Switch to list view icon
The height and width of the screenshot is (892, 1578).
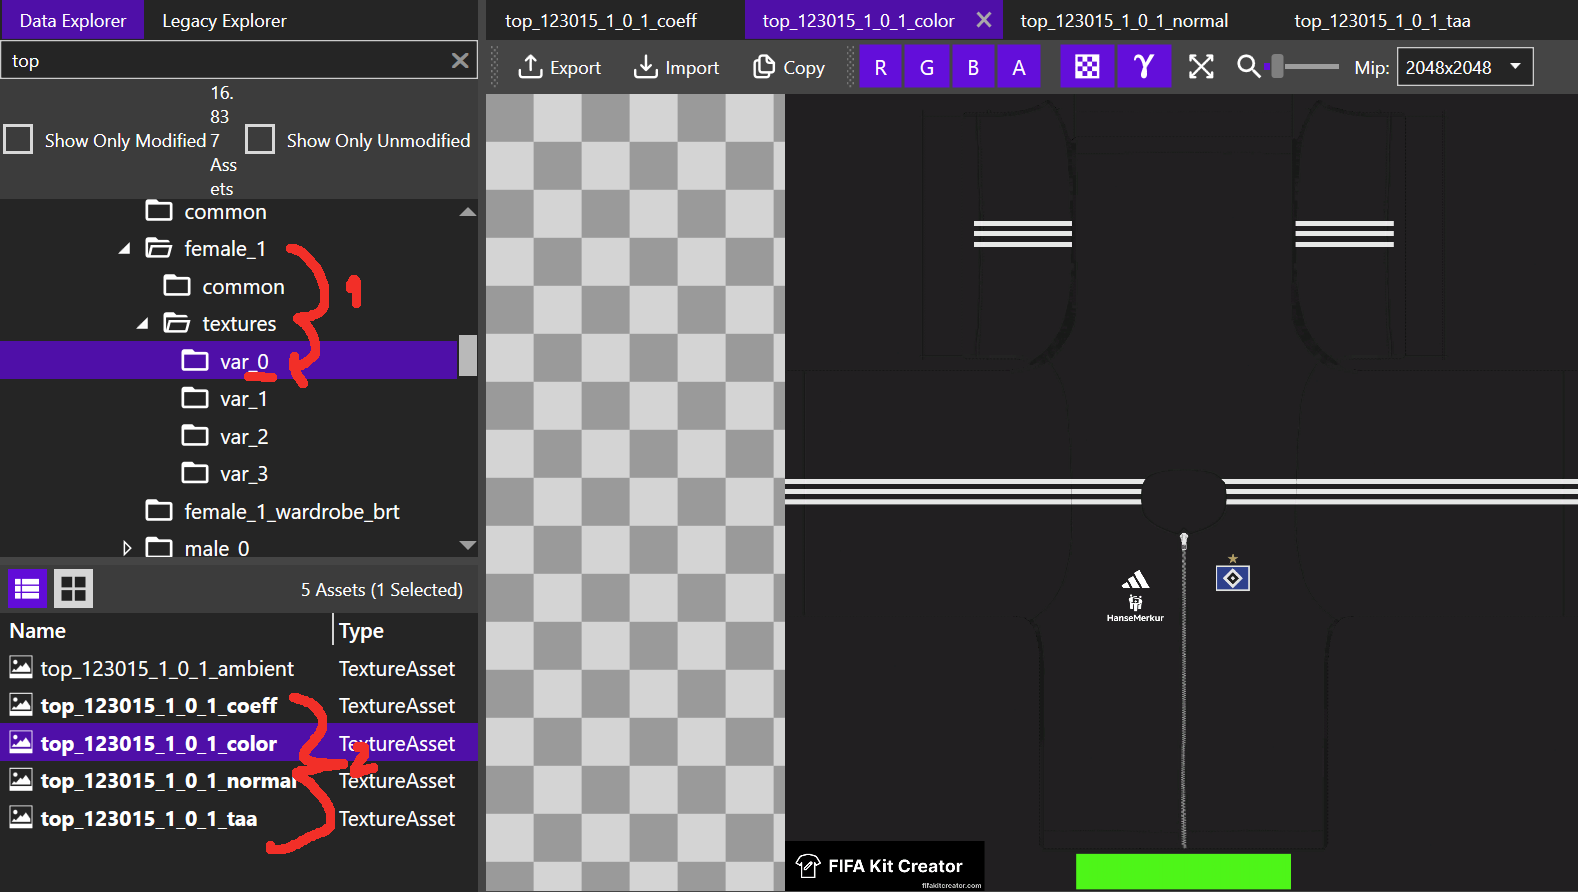27,589
